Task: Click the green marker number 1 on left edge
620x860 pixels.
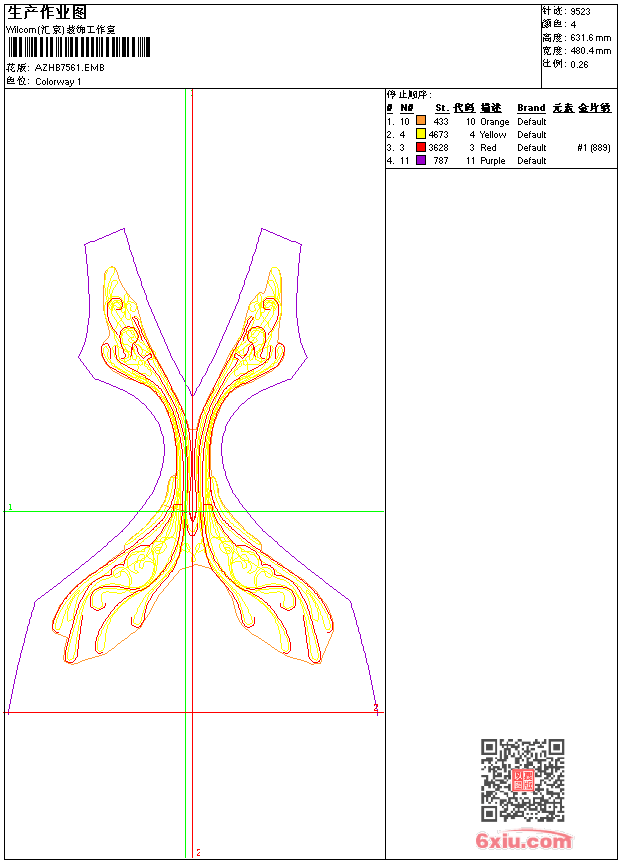Action: tap(11, 508)
